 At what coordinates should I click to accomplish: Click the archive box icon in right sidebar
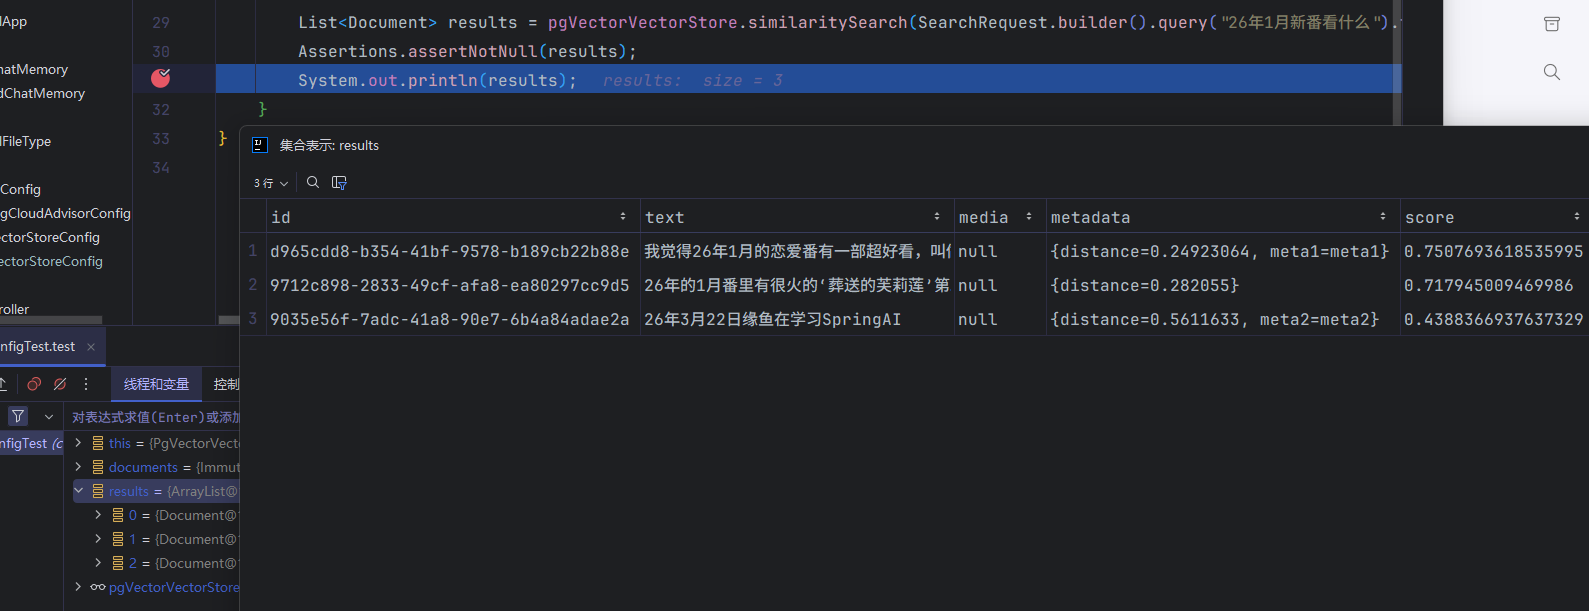(1551, 24)
